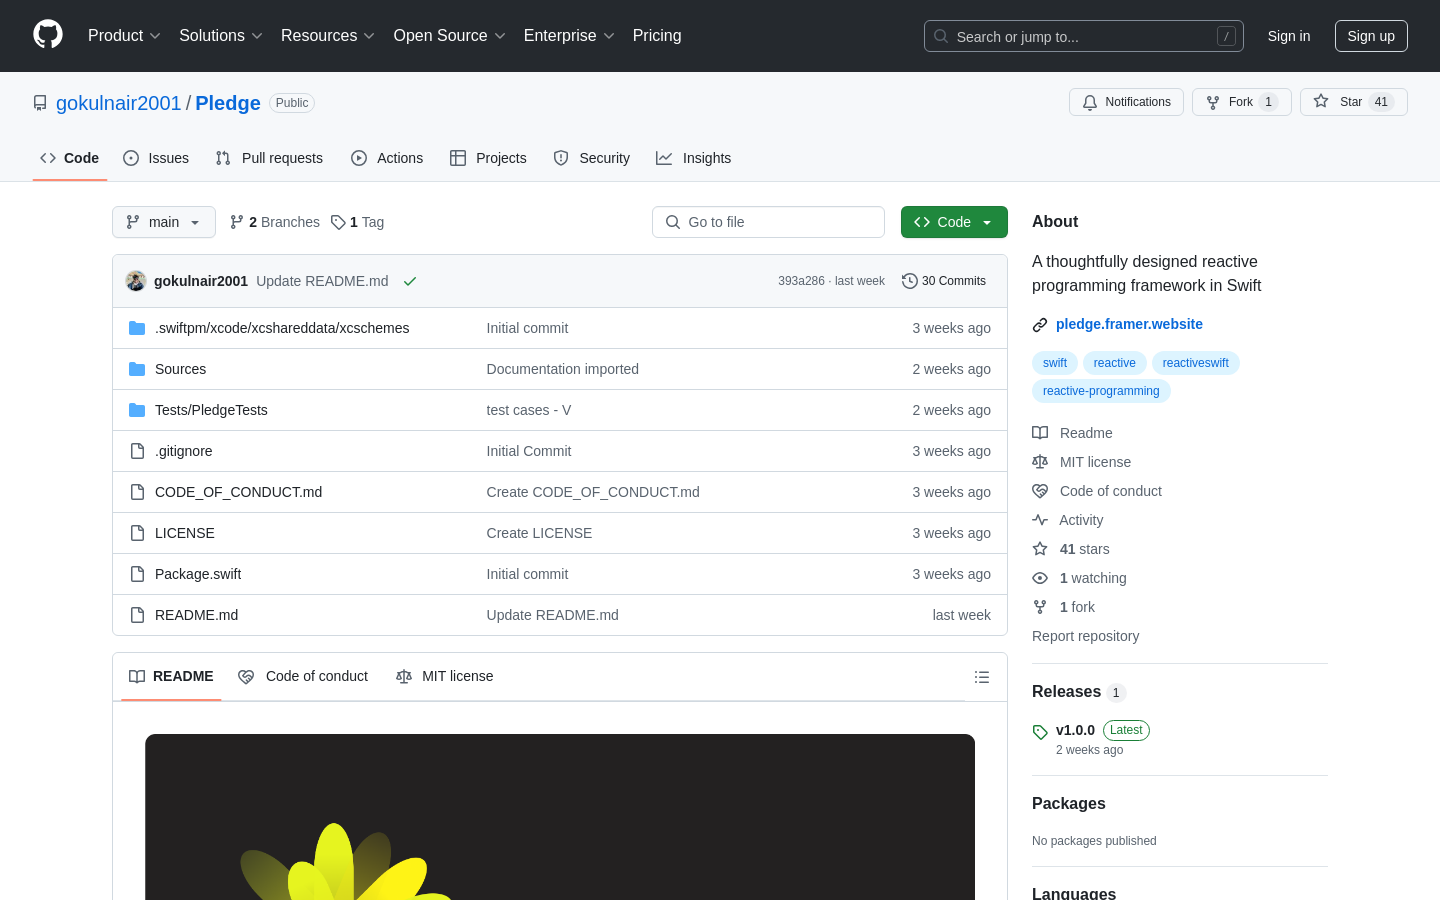1440x900 pixels.
Task: Open the MIT license readme tab
Action: pos(445,677)
